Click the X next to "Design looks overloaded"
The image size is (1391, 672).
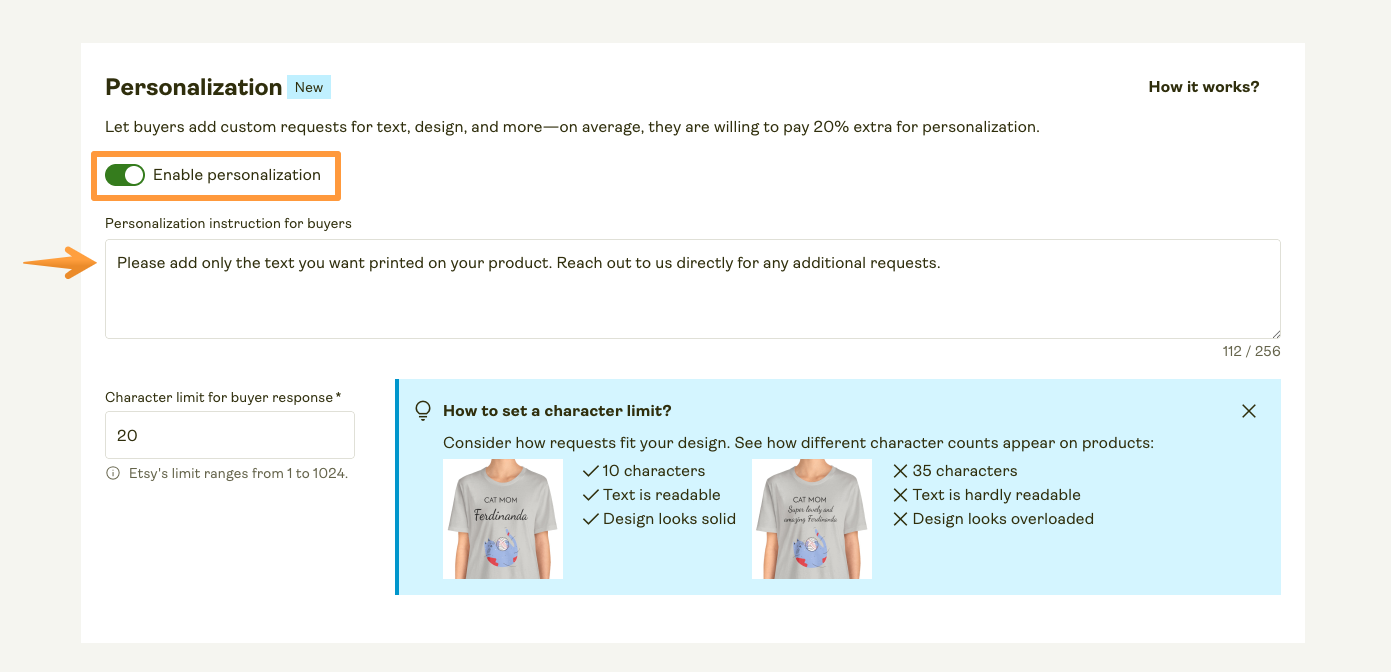coord(901,518)
